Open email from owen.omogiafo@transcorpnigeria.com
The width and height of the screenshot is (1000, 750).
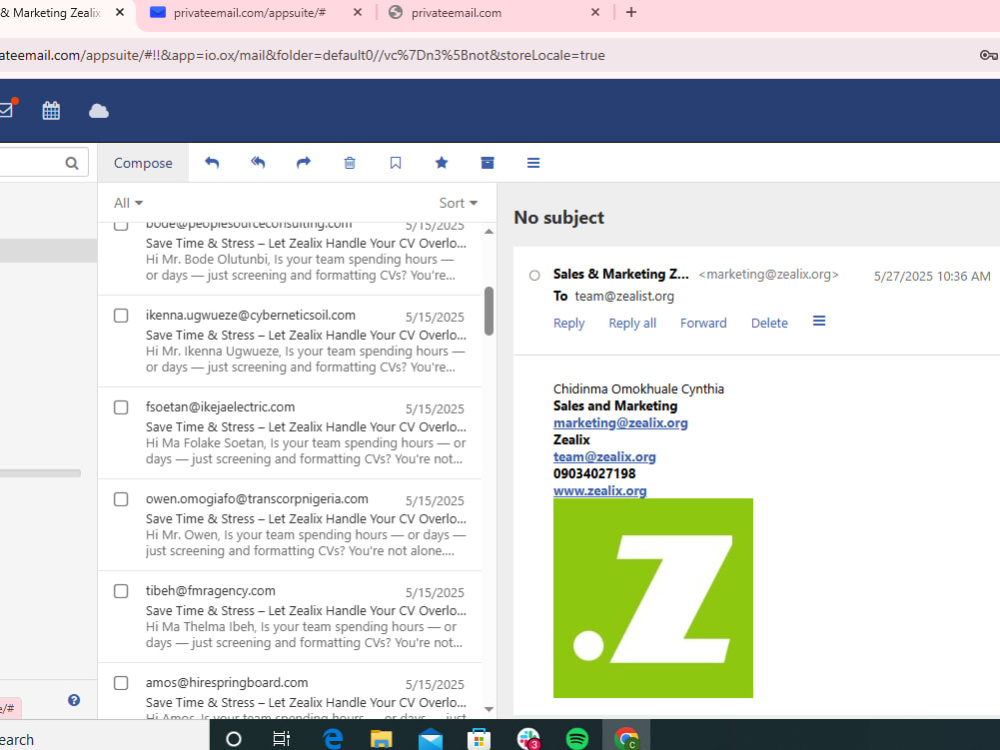coord(290,524)
